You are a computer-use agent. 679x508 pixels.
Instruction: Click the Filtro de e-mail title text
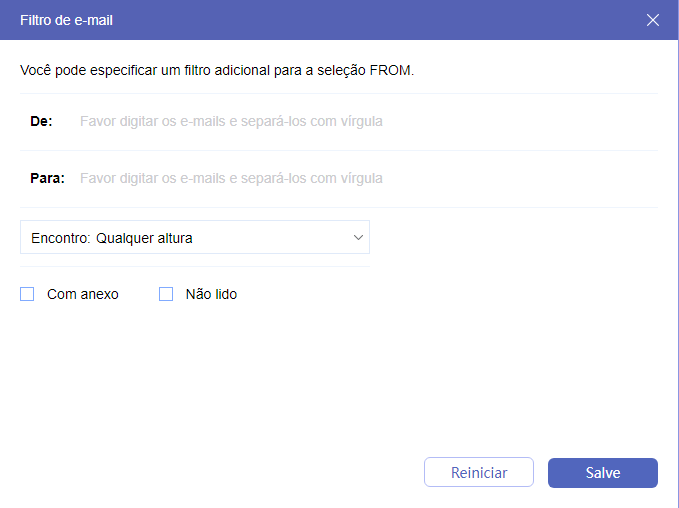click(66, 20)
